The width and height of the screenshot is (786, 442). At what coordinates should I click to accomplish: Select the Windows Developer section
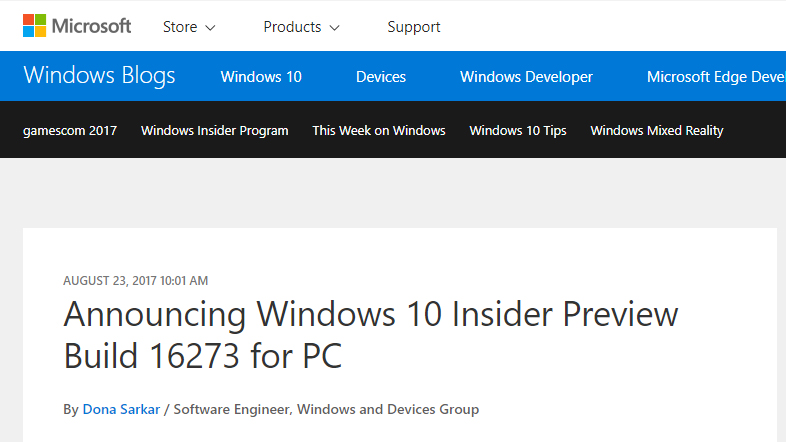click(526, 77)
